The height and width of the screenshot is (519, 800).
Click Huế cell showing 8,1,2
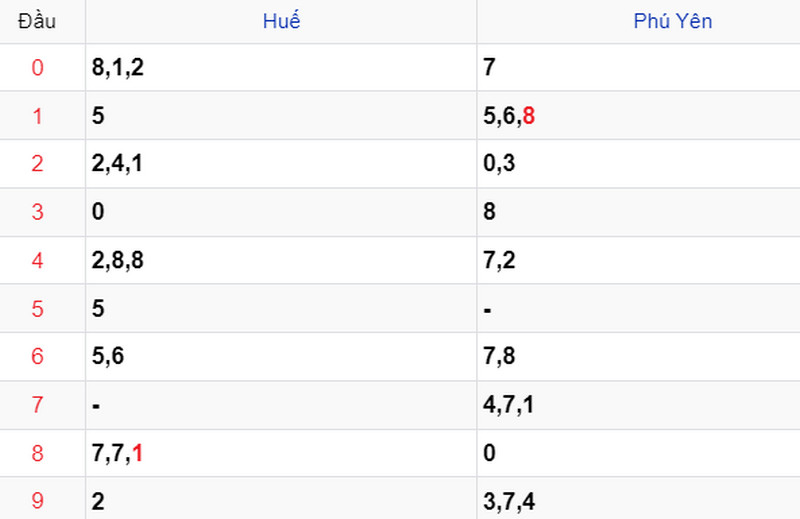pos(281,67)
